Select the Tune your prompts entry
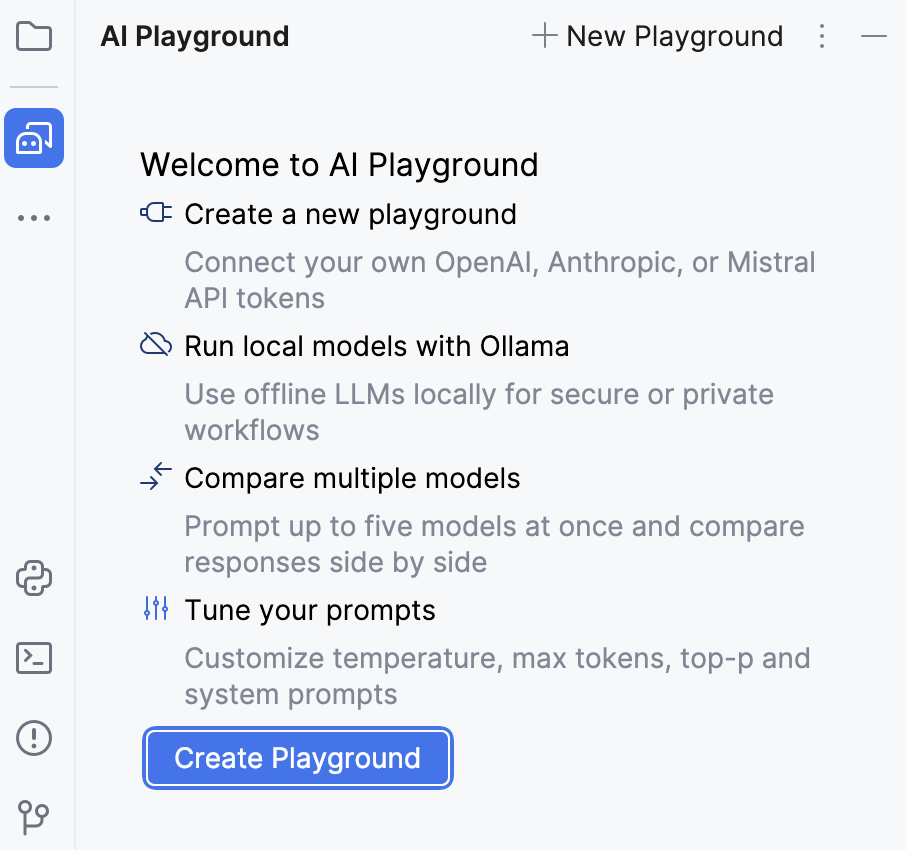This screenshot has width=906, height=850. (310, 609)
